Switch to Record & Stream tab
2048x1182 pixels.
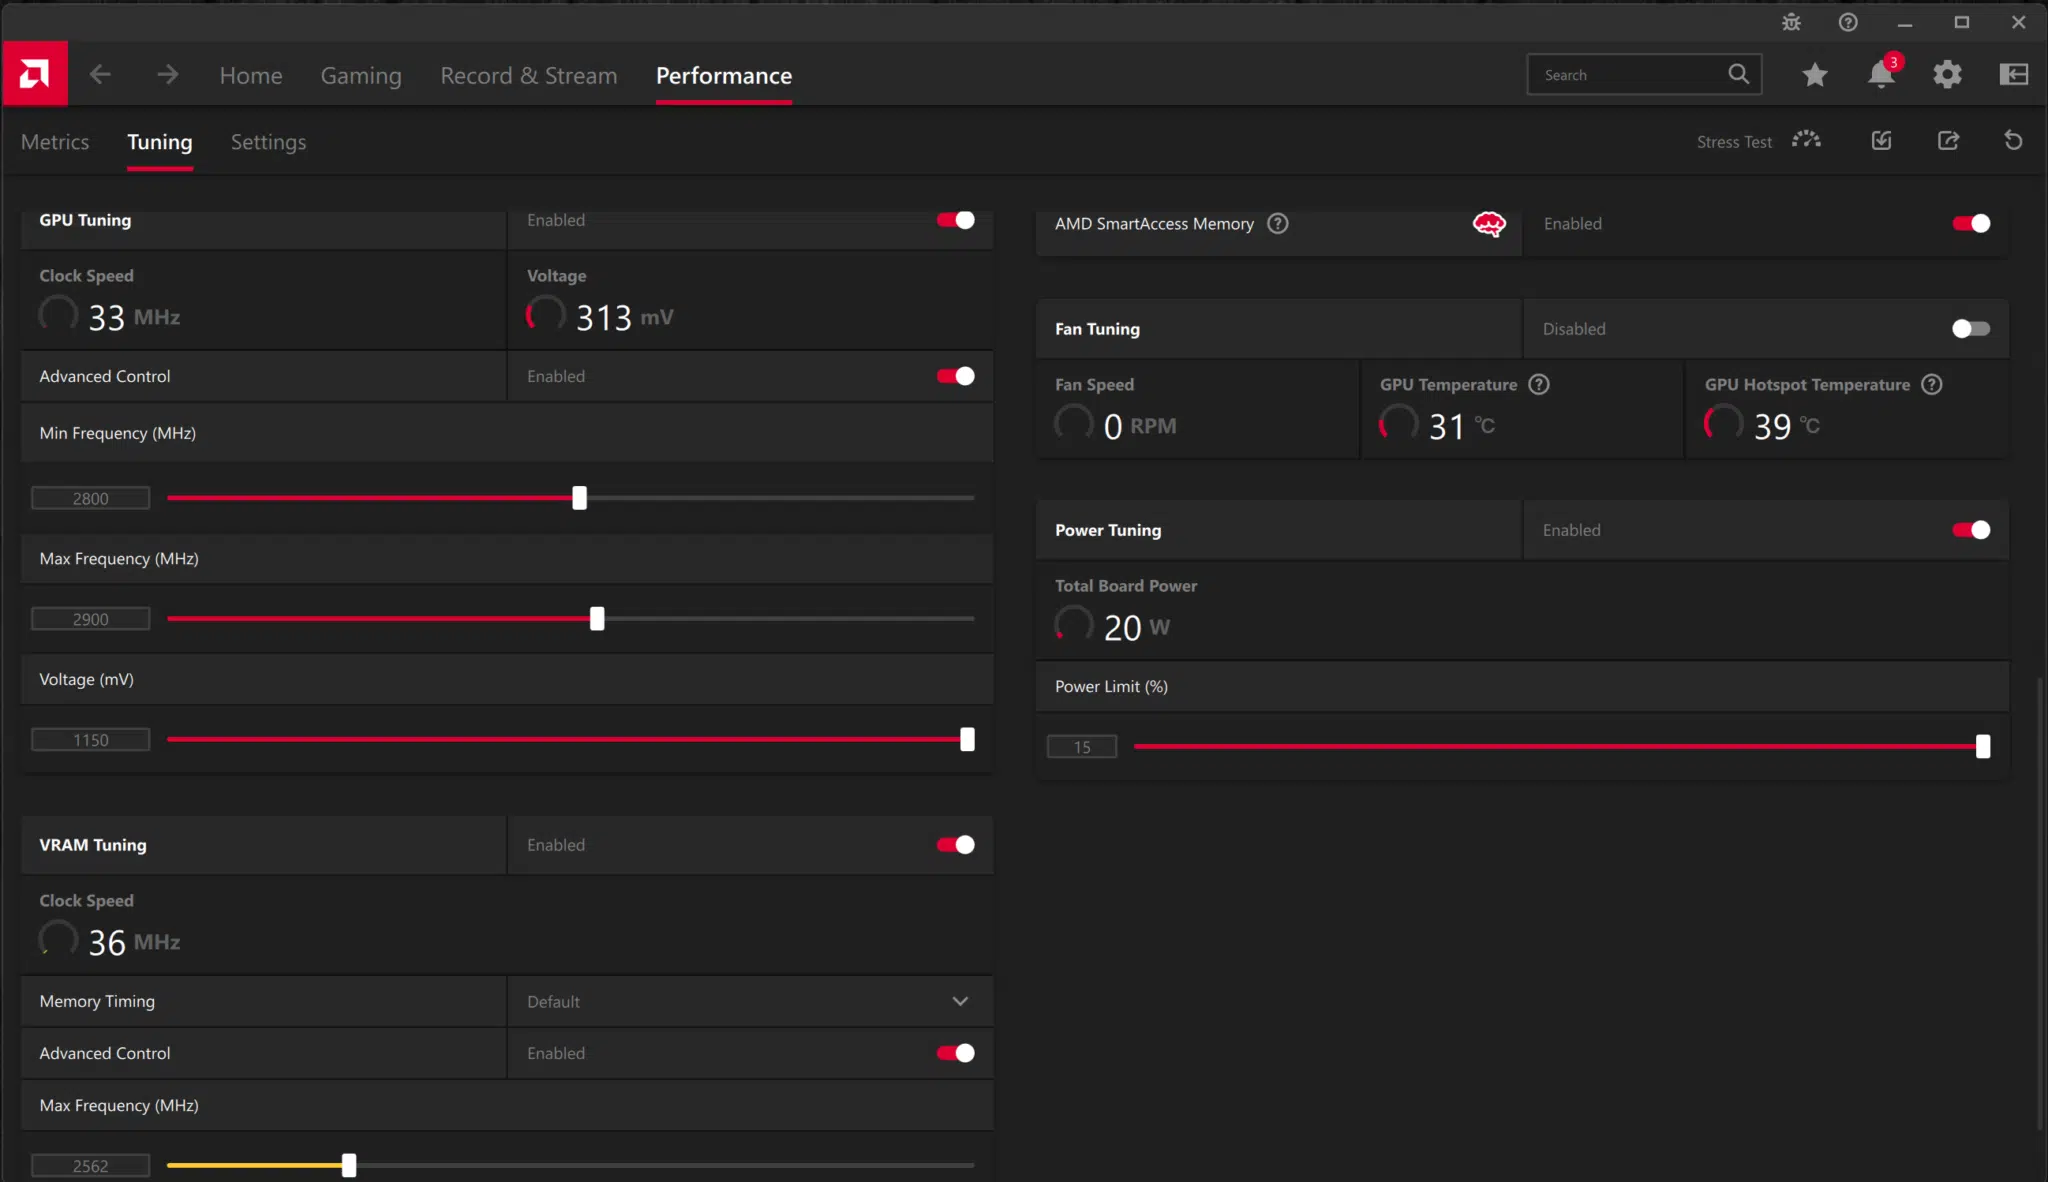click(529, 75)
